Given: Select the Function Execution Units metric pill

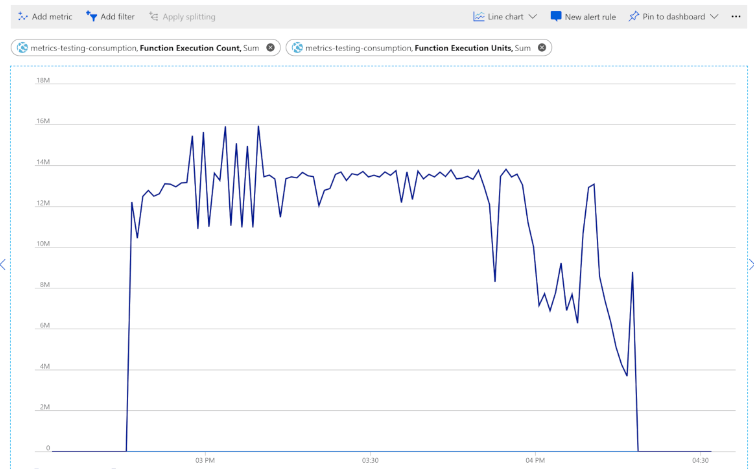Looking at the screenshot, I should pos(419,48).
